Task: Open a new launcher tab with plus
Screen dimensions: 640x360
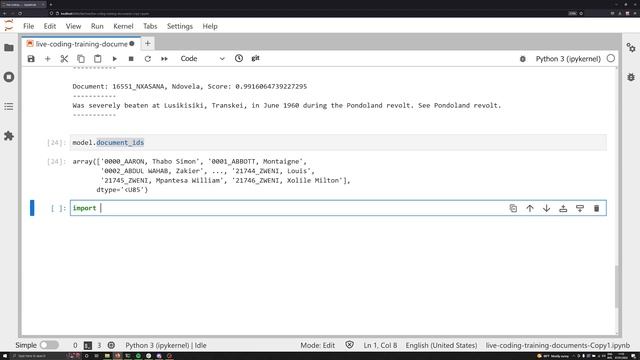Action: (x=148, y=43)
